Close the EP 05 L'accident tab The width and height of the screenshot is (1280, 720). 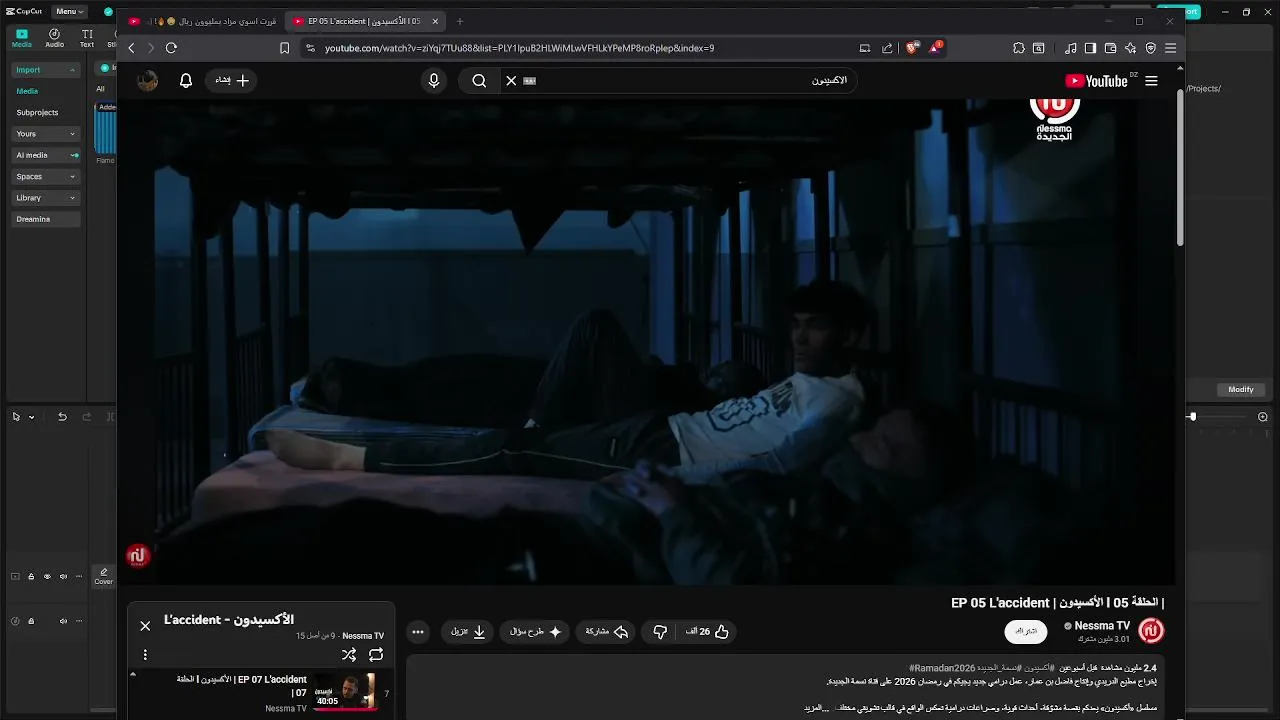point(435,21)
